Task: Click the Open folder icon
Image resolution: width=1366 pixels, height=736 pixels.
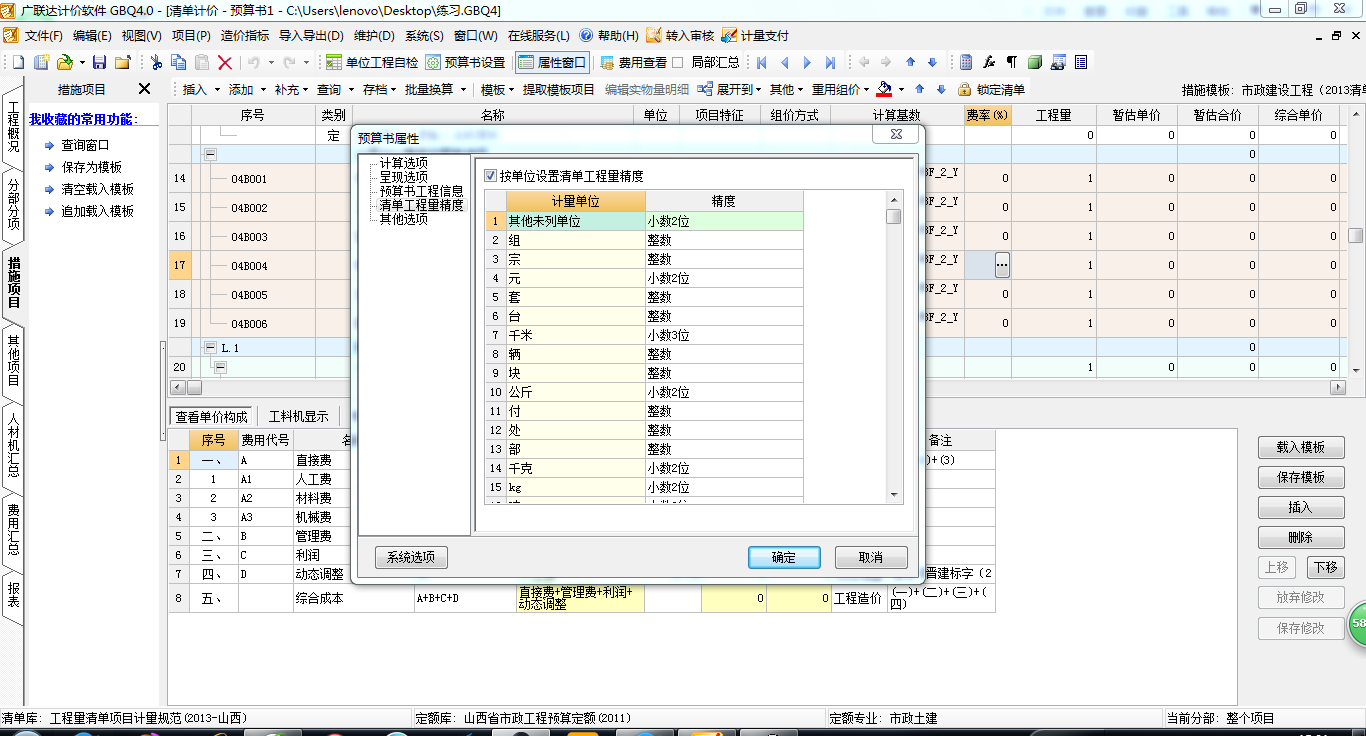Action: pos(65,62)
